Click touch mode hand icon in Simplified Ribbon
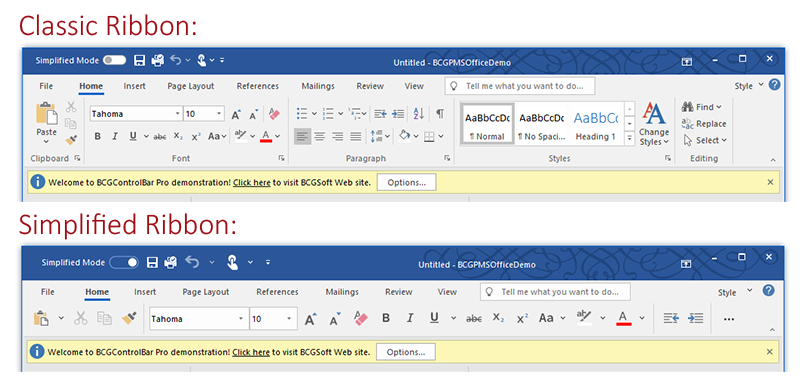 [232, 262]
